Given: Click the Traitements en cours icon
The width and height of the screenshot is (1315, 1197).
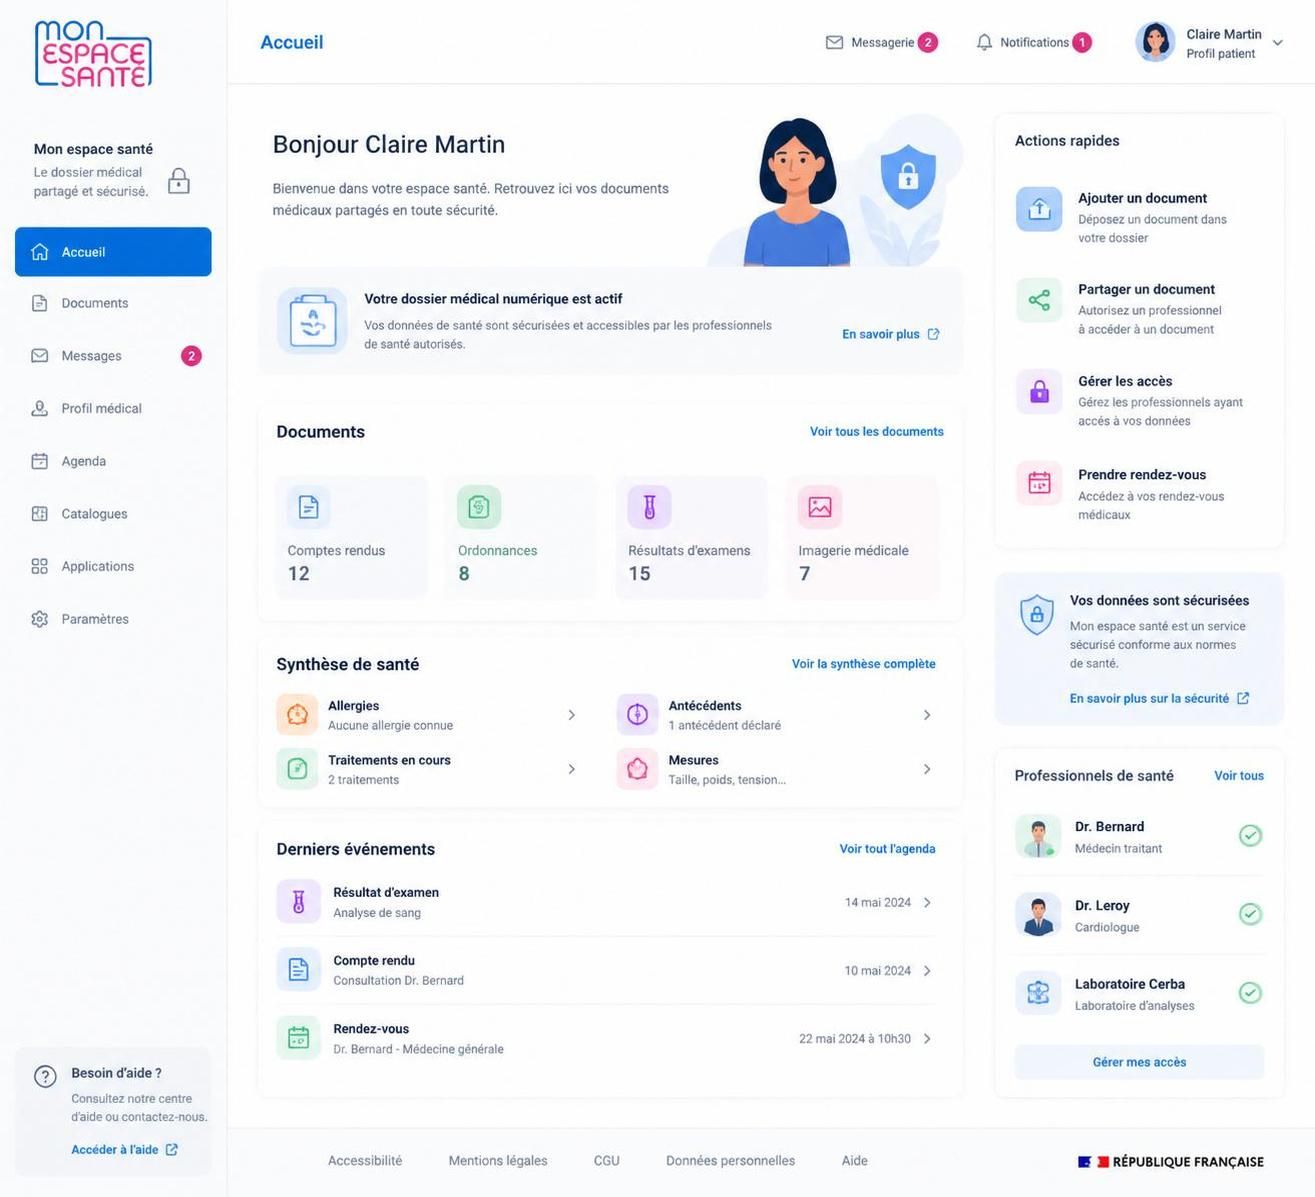Looking at the screenshot, I should 297,769.
